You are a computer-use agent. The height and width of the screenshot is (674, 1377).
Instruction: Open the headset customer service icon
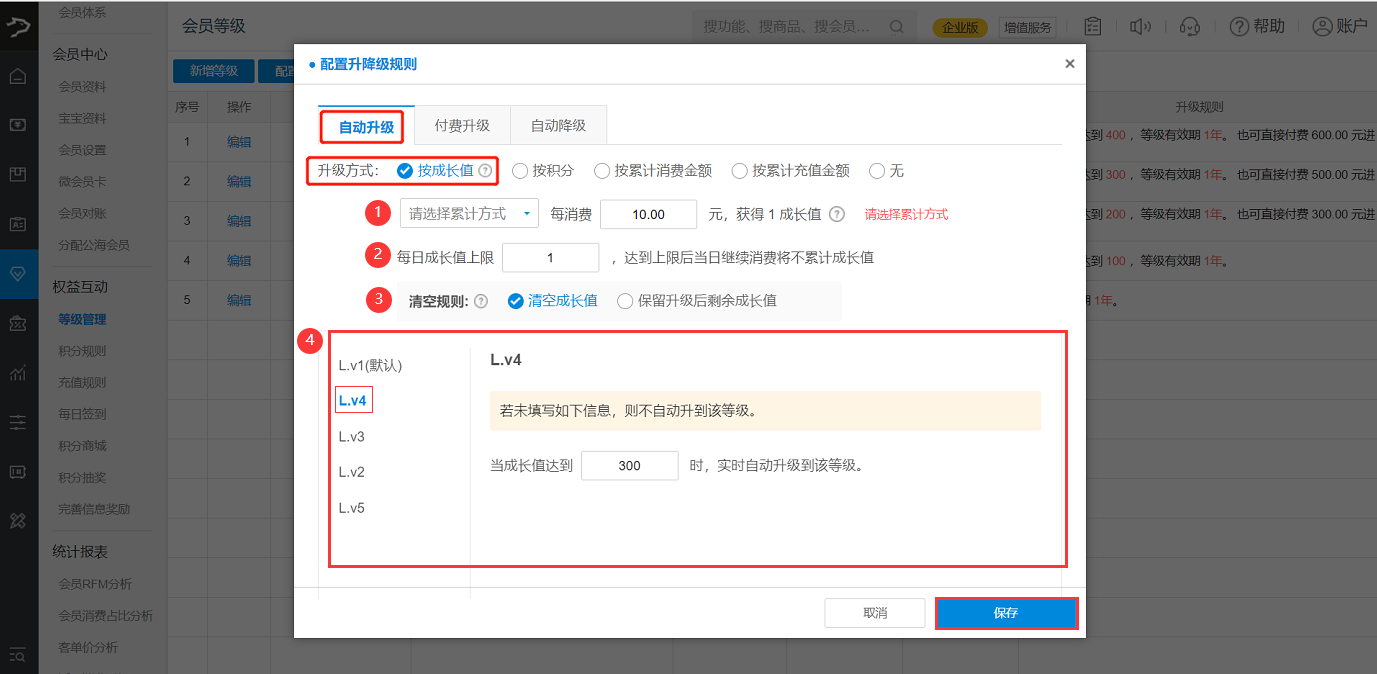pyautogui.click(x=1190, y=27)
